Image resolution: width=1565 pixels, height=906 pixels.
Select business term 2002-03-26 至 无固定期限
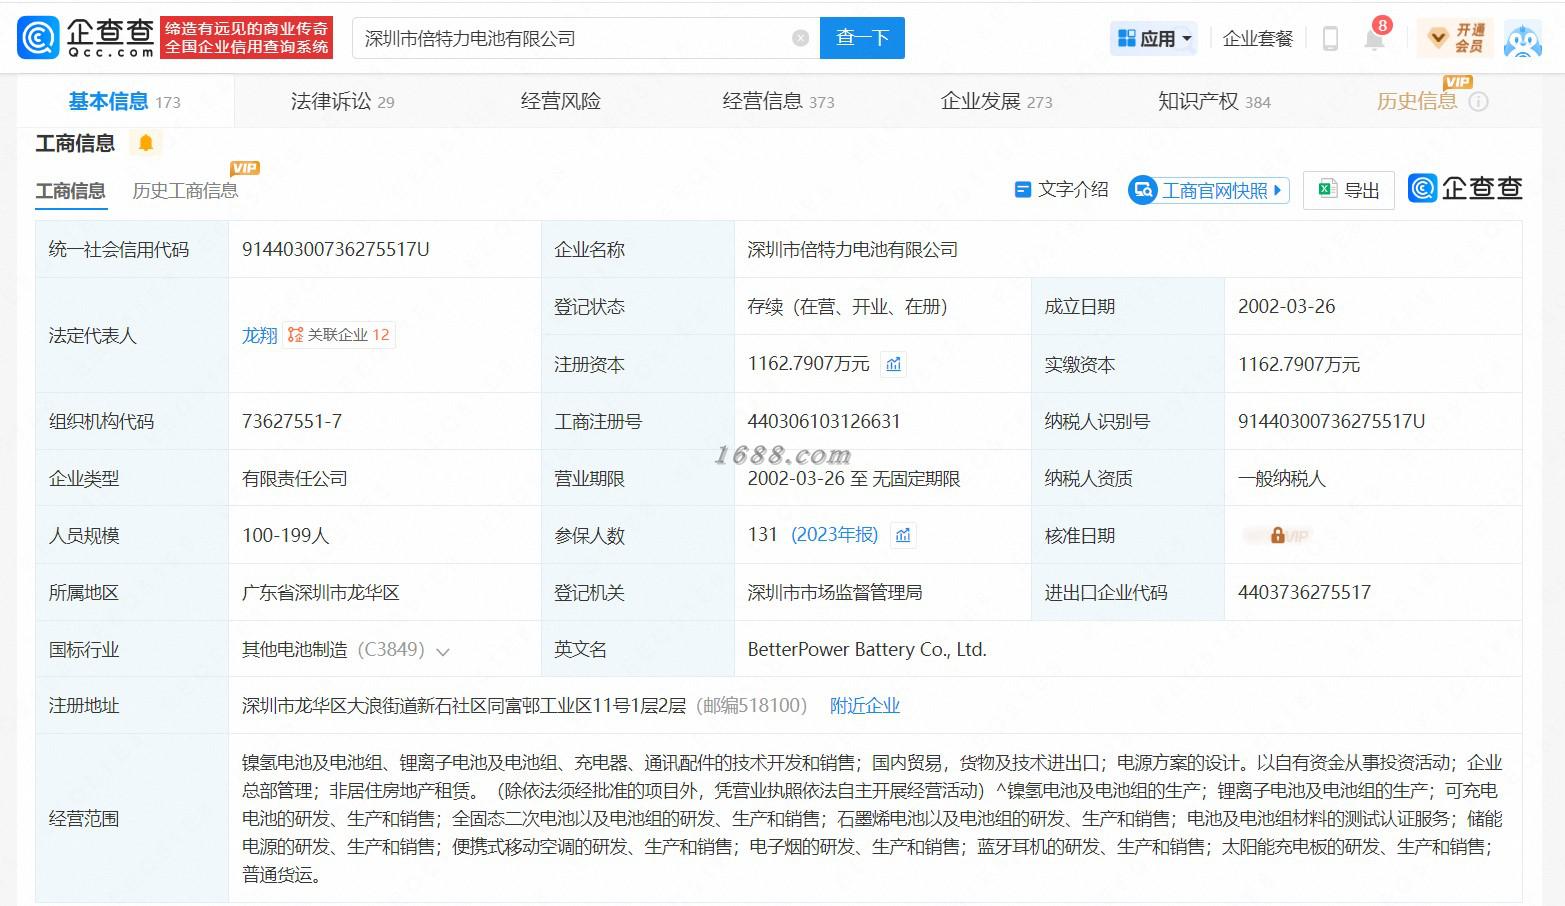pos(853,478)
